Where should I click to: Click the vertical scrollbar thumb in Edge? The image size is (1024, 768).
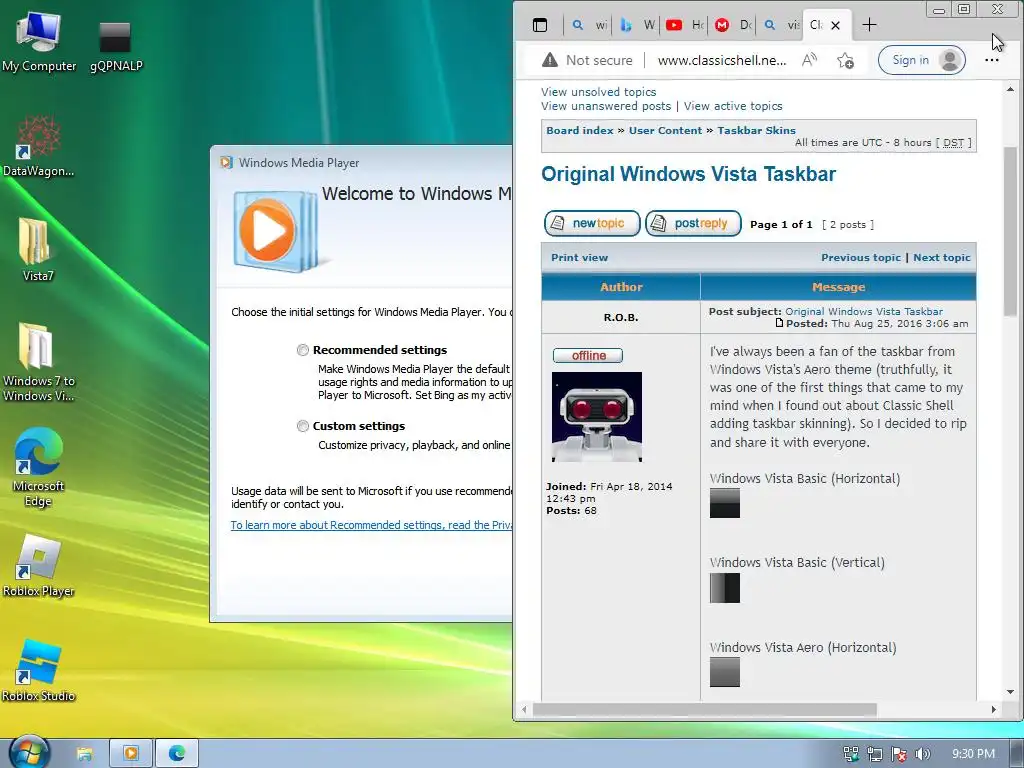1011,232
